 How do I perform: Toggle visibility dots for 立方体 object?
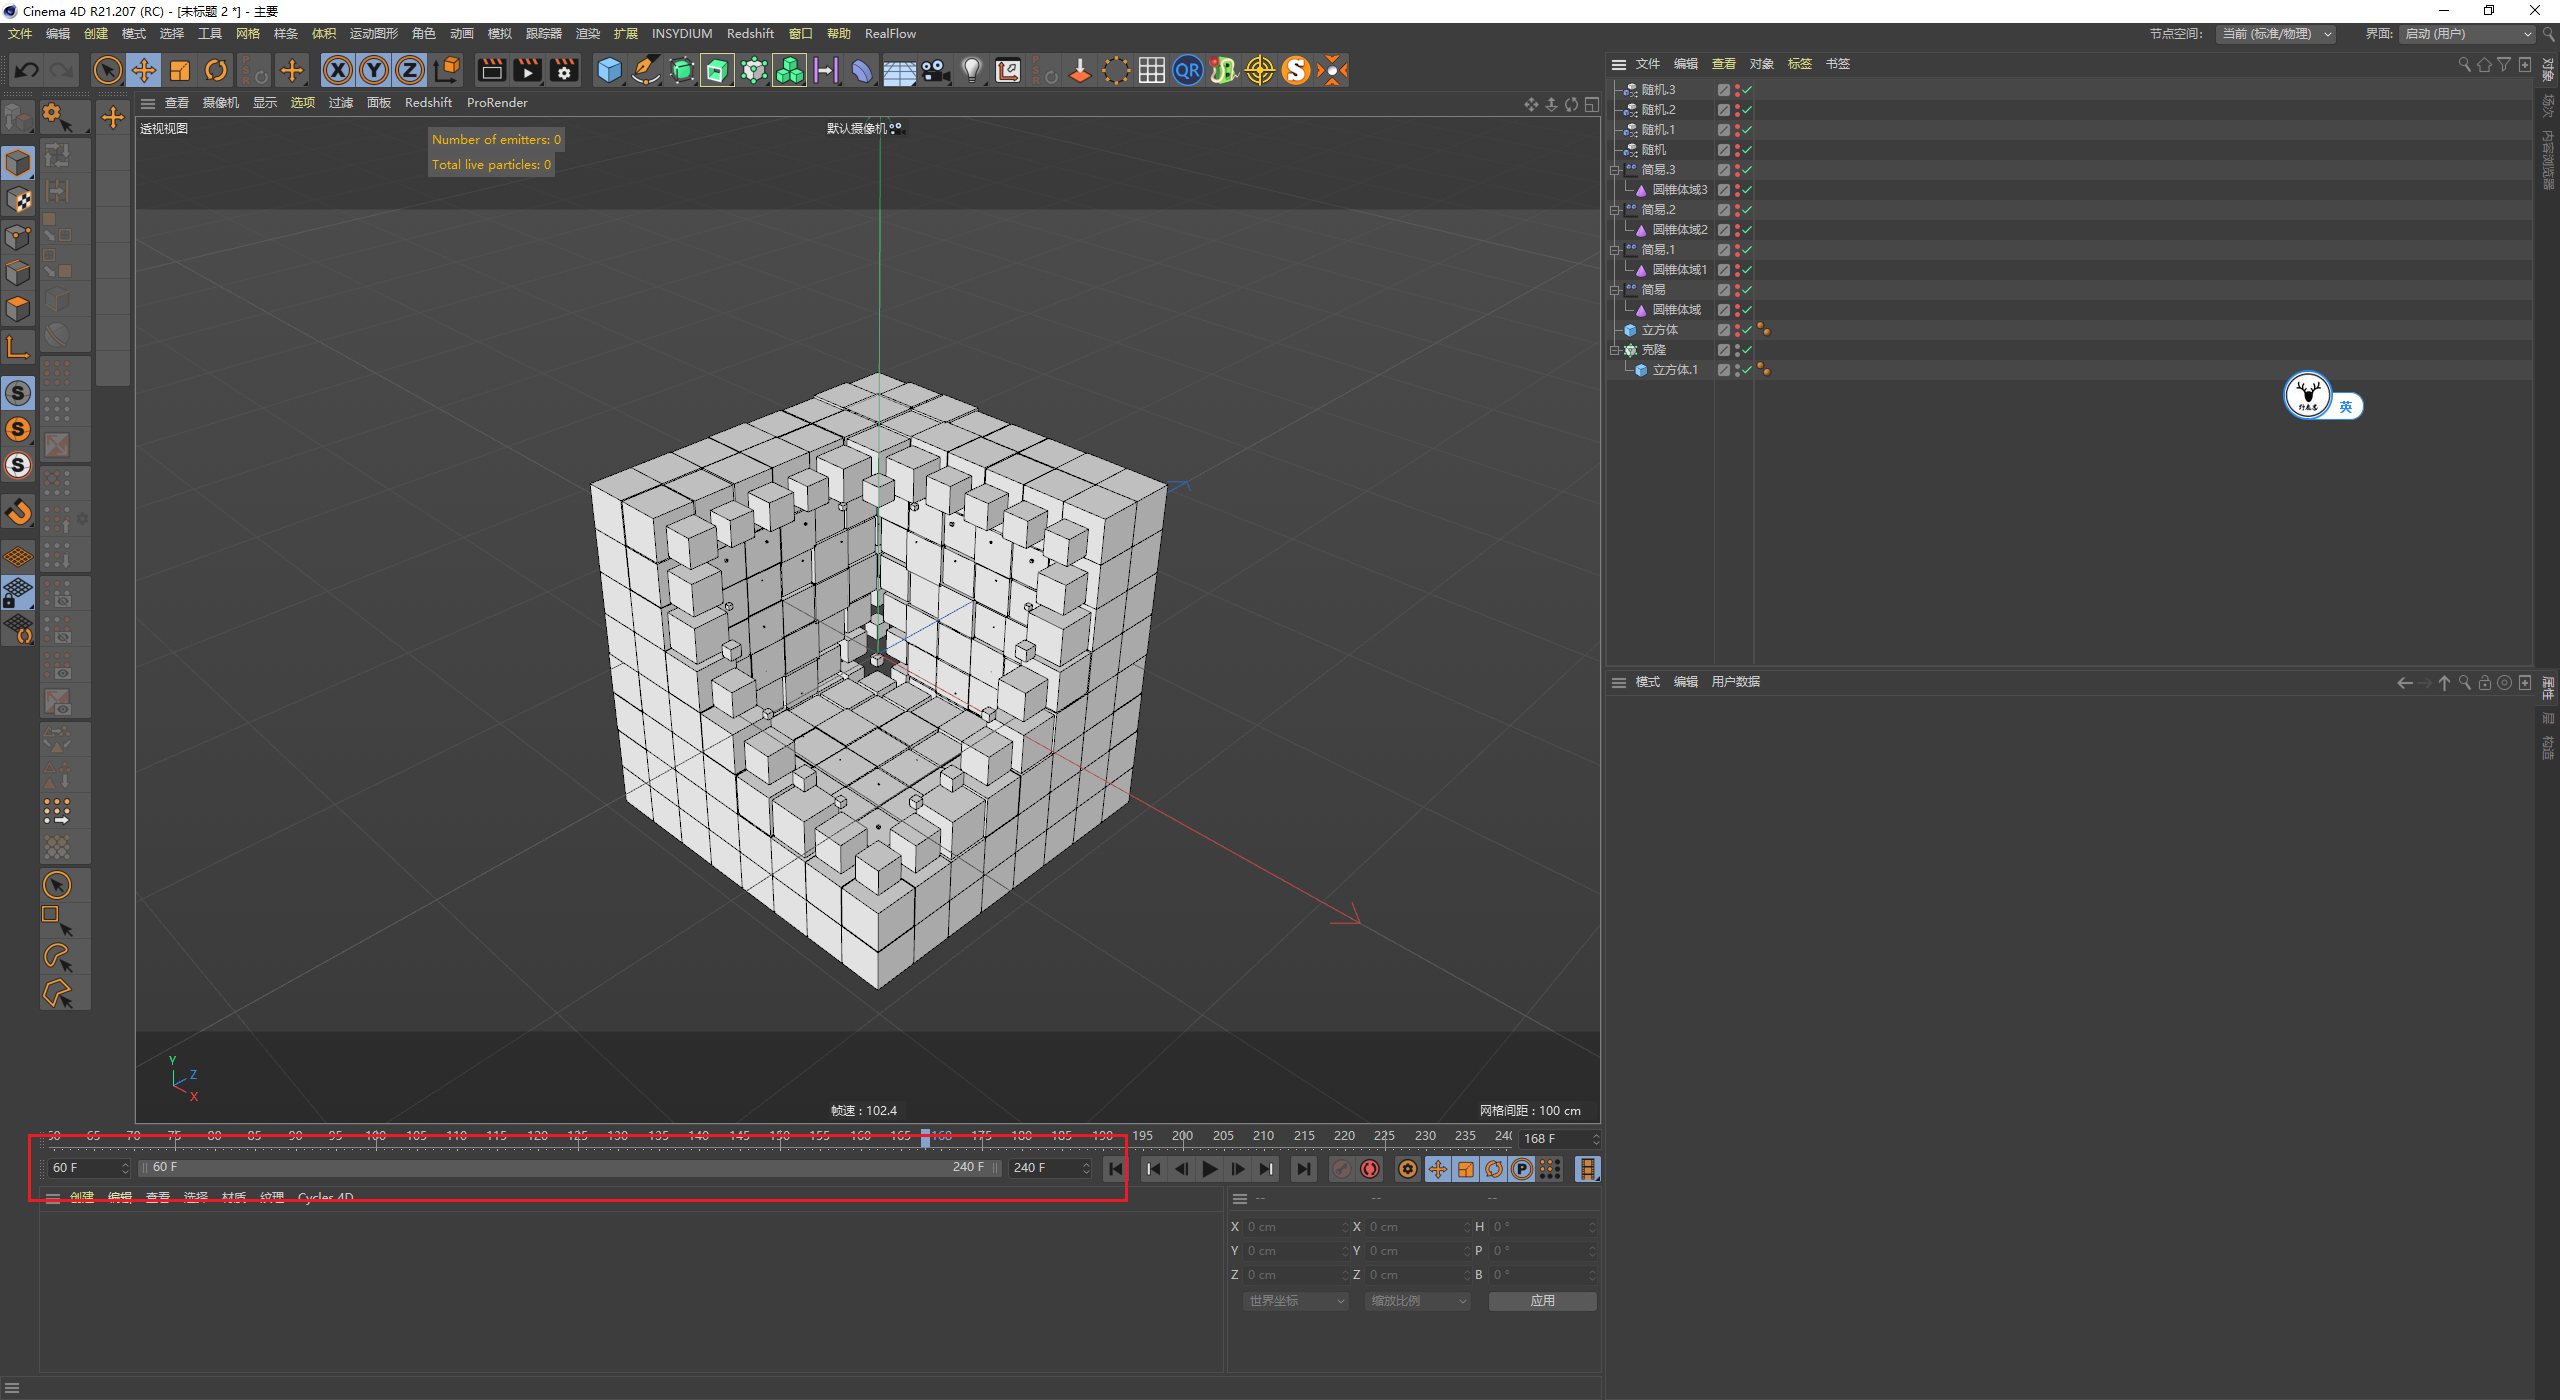(1737, 330)
